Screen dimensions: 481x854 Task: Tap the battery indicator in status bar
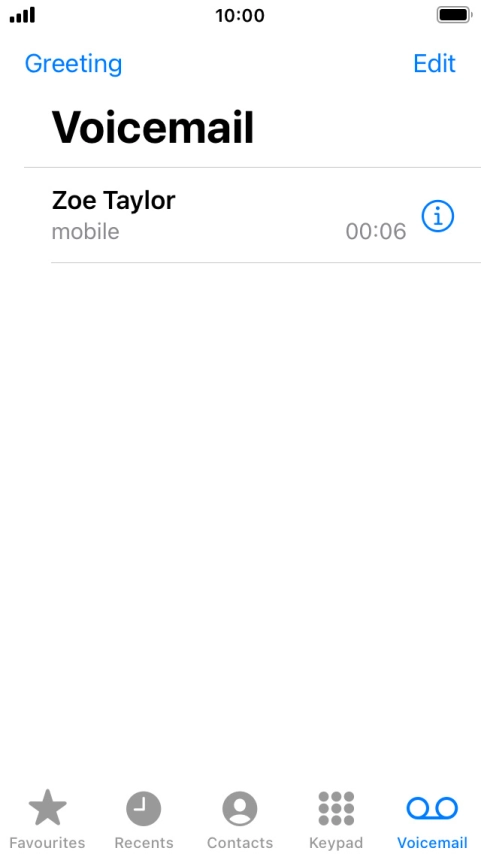point(454,15)
